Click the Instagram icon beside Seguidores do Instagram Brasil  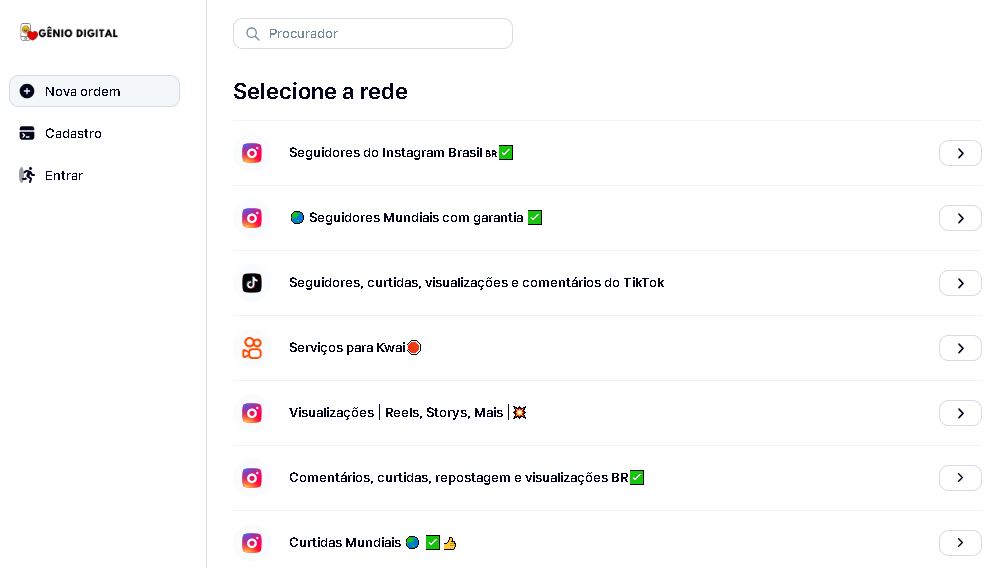[x=252, y=153]
